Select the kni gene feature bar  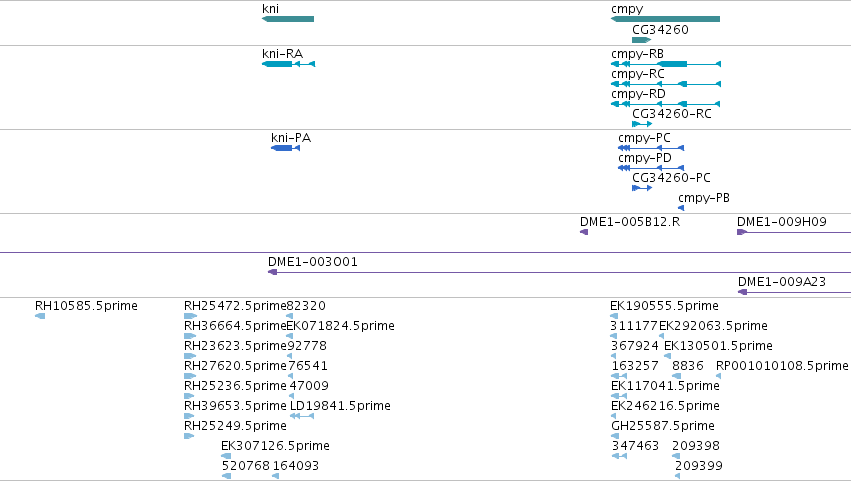click(x=288, y=19)
